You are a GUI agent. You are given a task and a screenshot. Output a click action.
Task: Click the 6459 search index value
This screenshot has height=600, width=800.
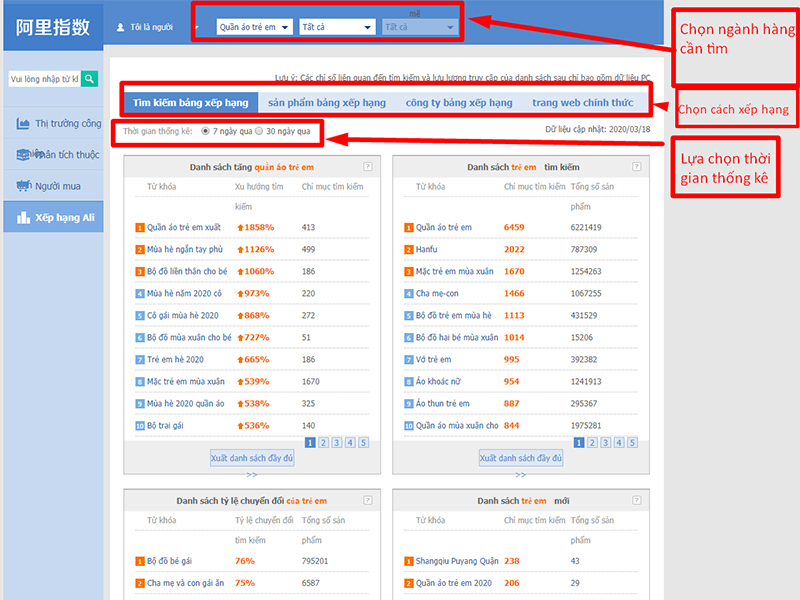514,228
